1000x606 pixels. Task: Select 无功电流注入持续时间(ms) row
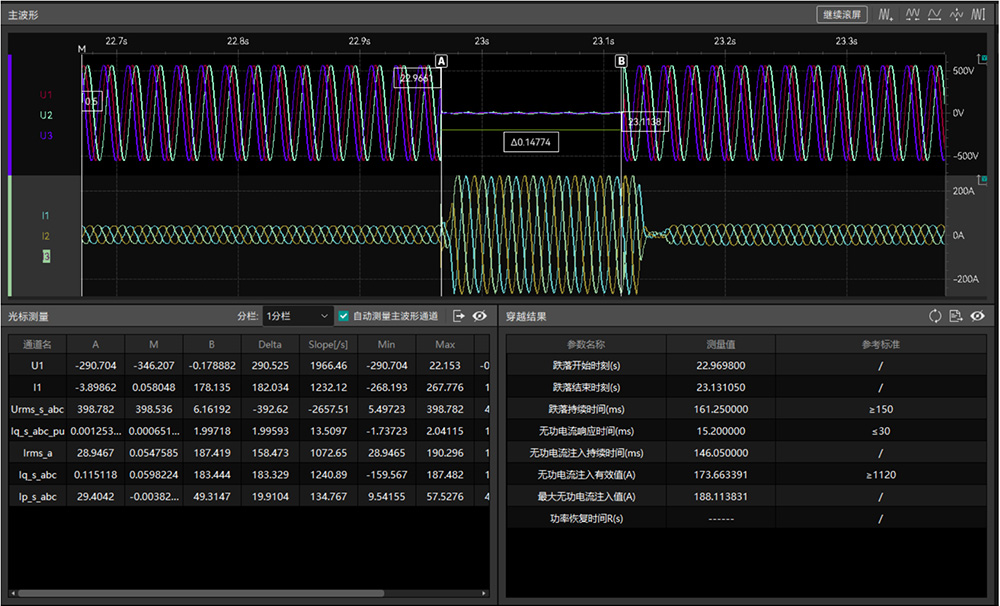click(x=746, y=453)
